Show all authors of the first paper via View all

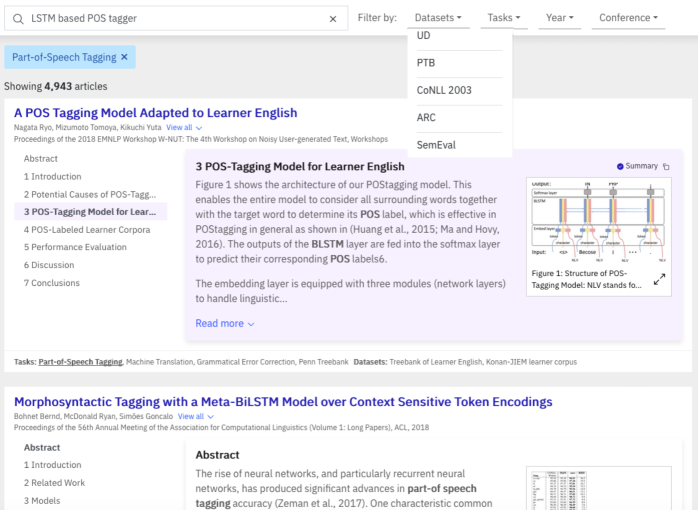pyautogui.click(x=184, y=128)
